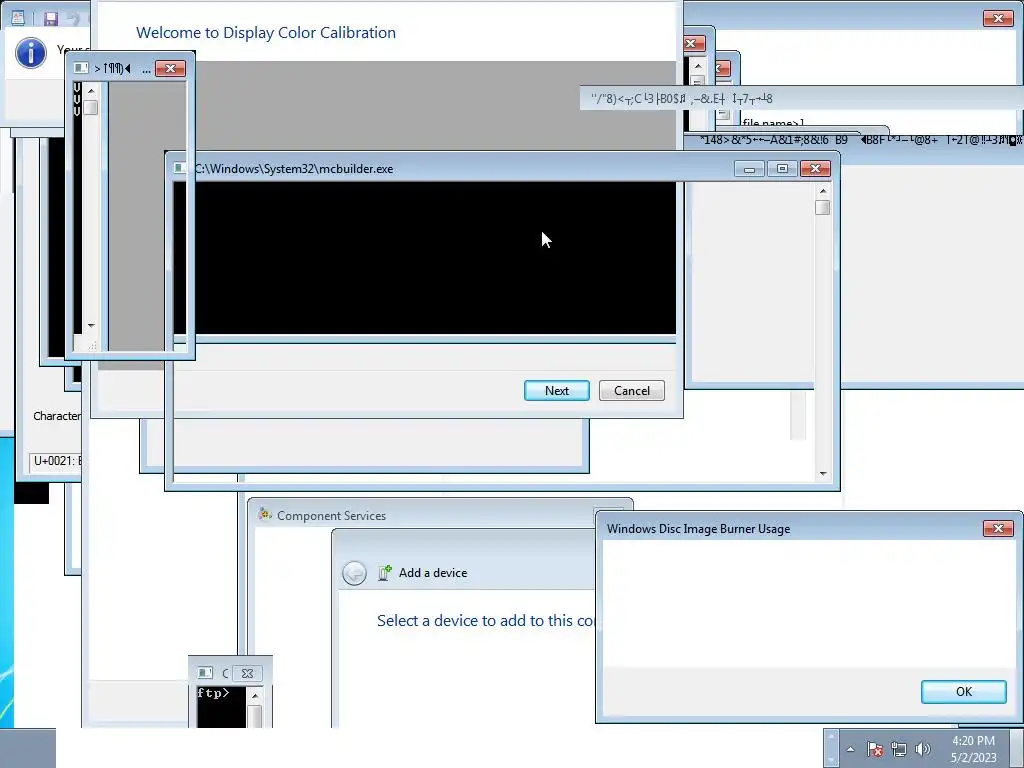Click the document icon at the top-left corner
The image size is (1024, 768).
tap(18, 18)
